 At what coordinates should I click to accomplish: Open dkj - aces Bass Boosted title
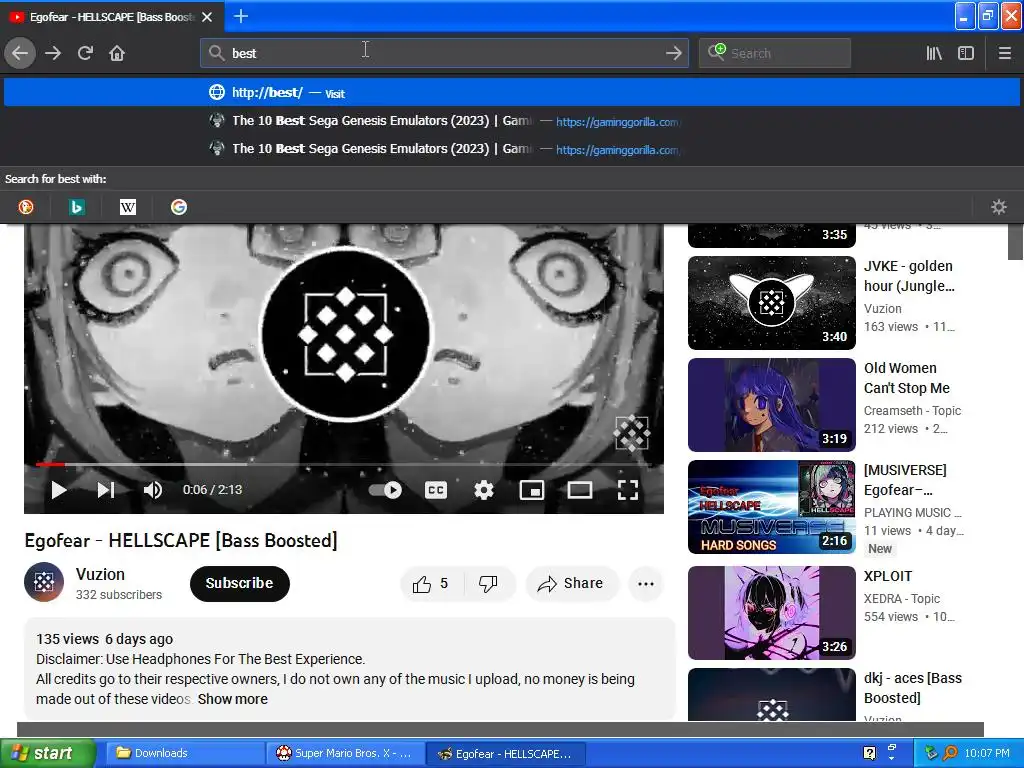pyautogui.click(x=912, y=688)
